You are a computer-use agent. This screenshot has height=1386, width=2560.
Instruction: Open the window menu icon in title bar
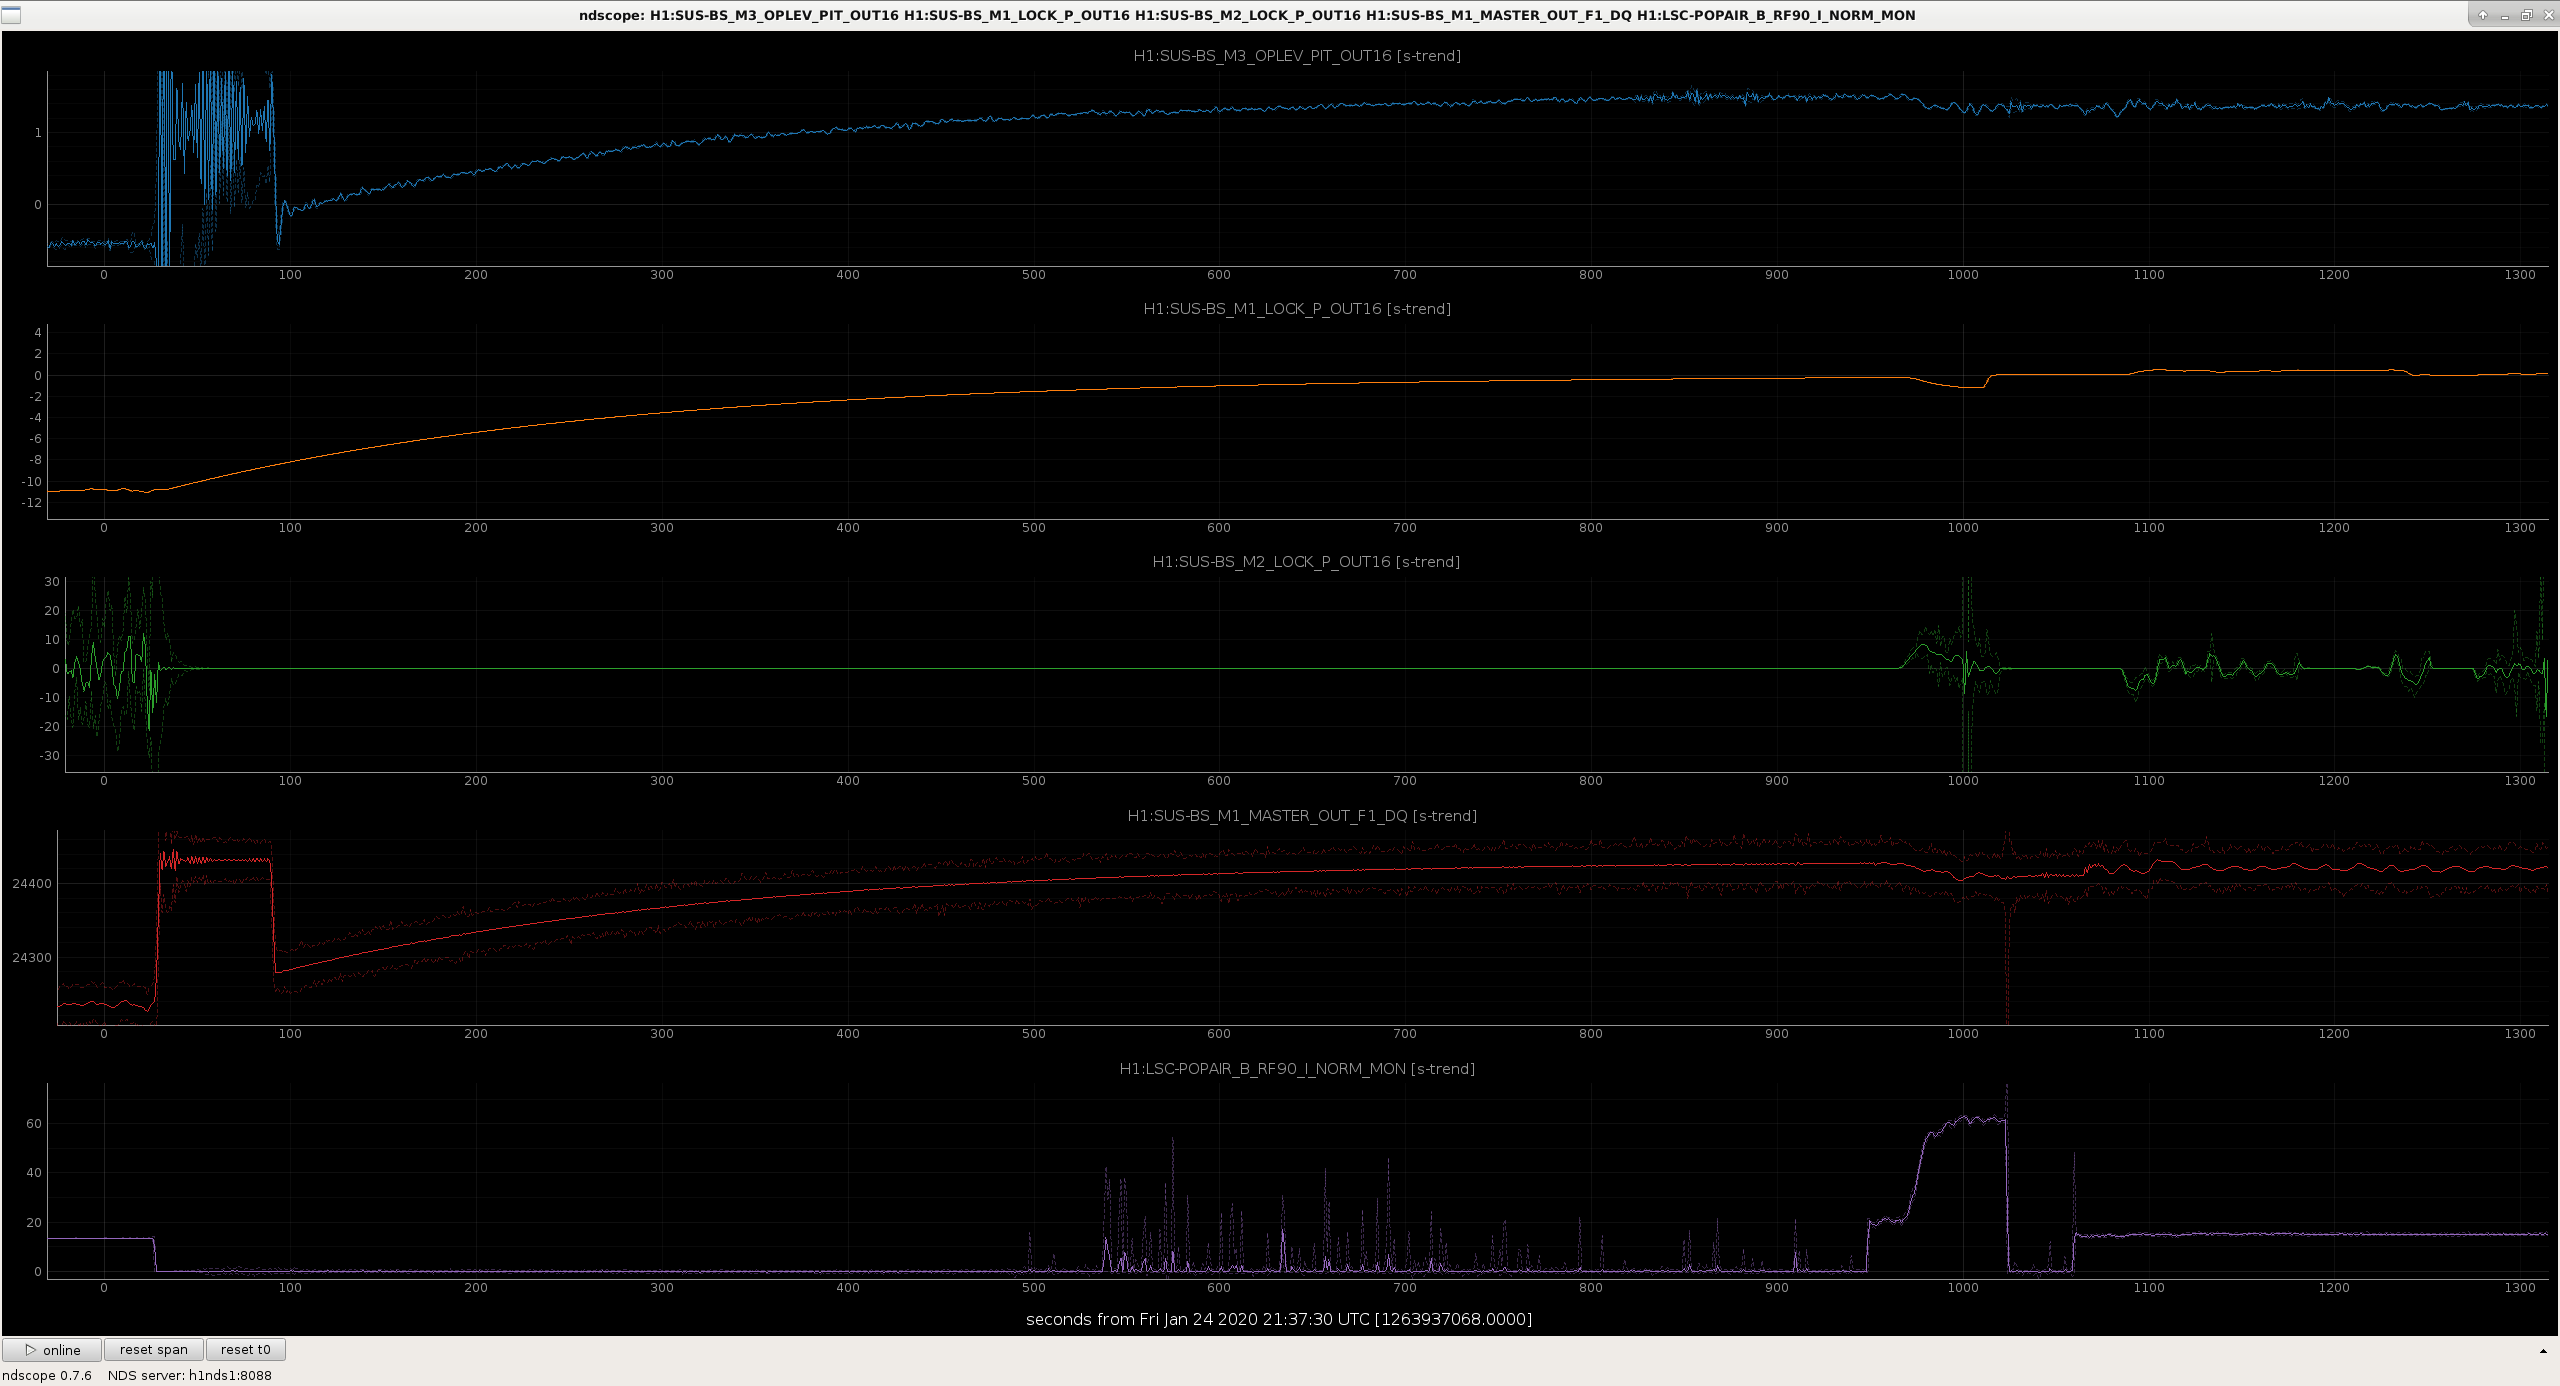(10, 15)
